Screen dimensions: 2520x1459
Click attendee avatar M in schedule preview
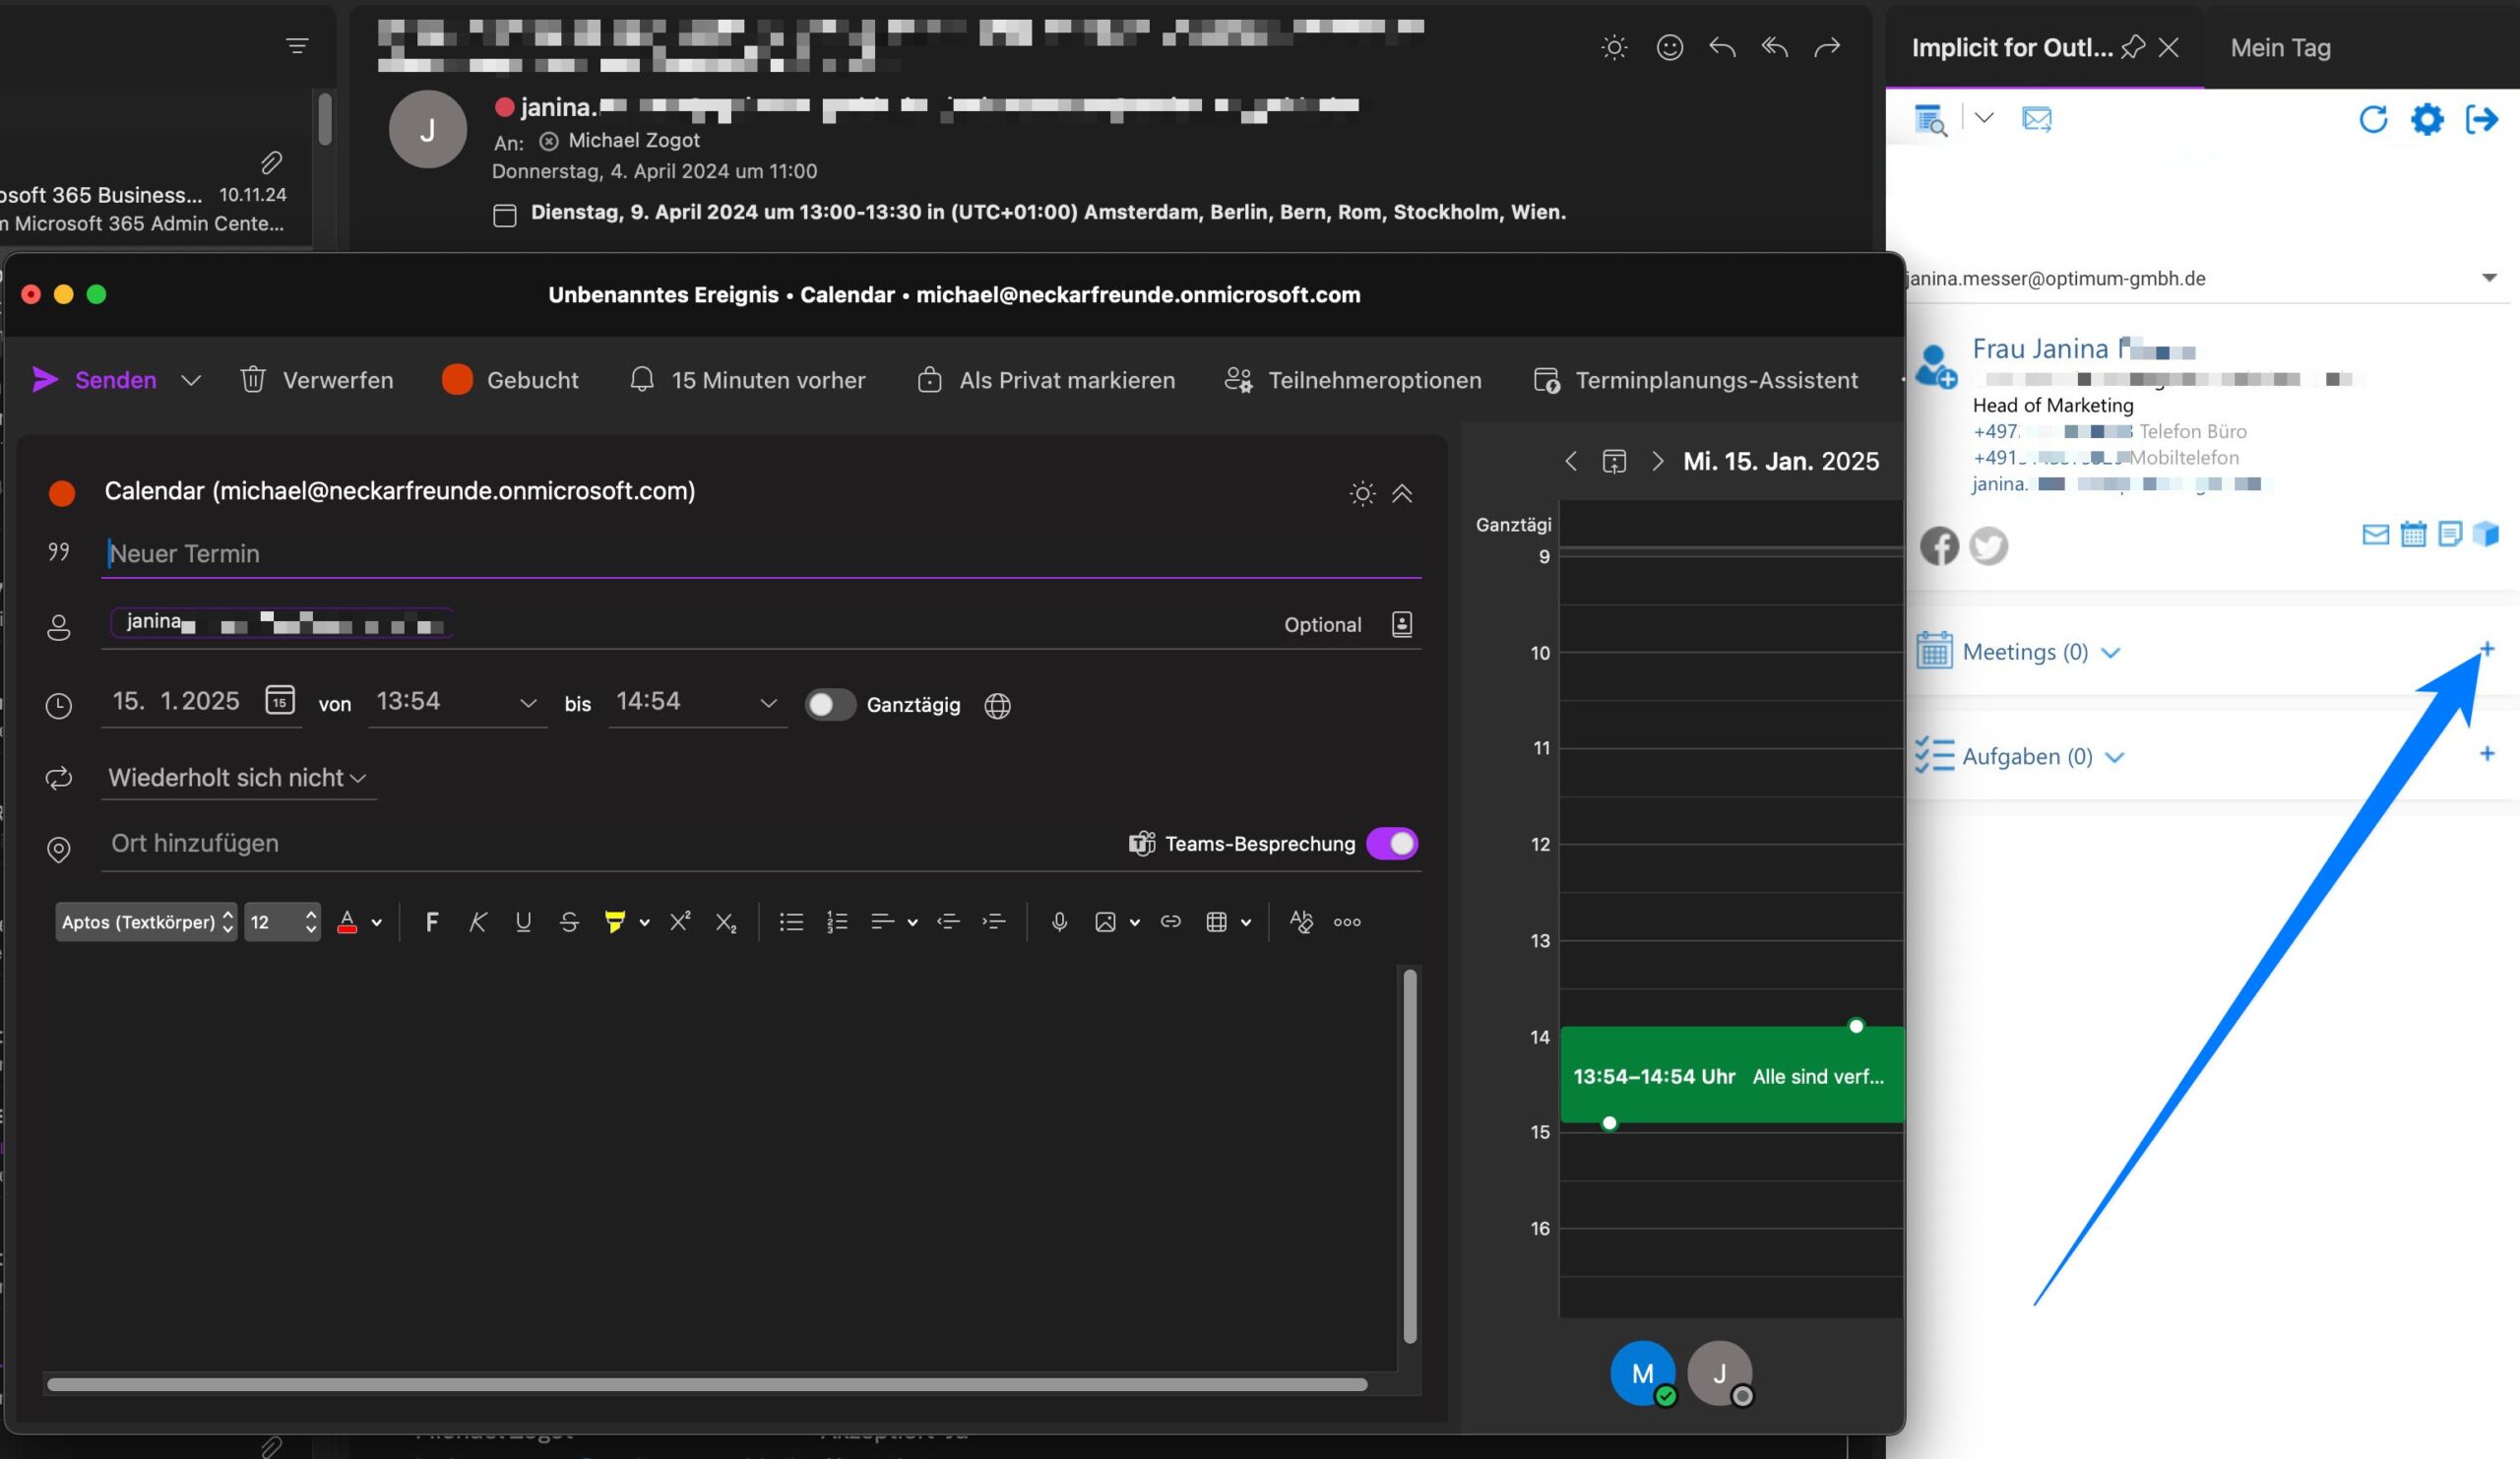pyautogui.click(x=1642, y=1373)
